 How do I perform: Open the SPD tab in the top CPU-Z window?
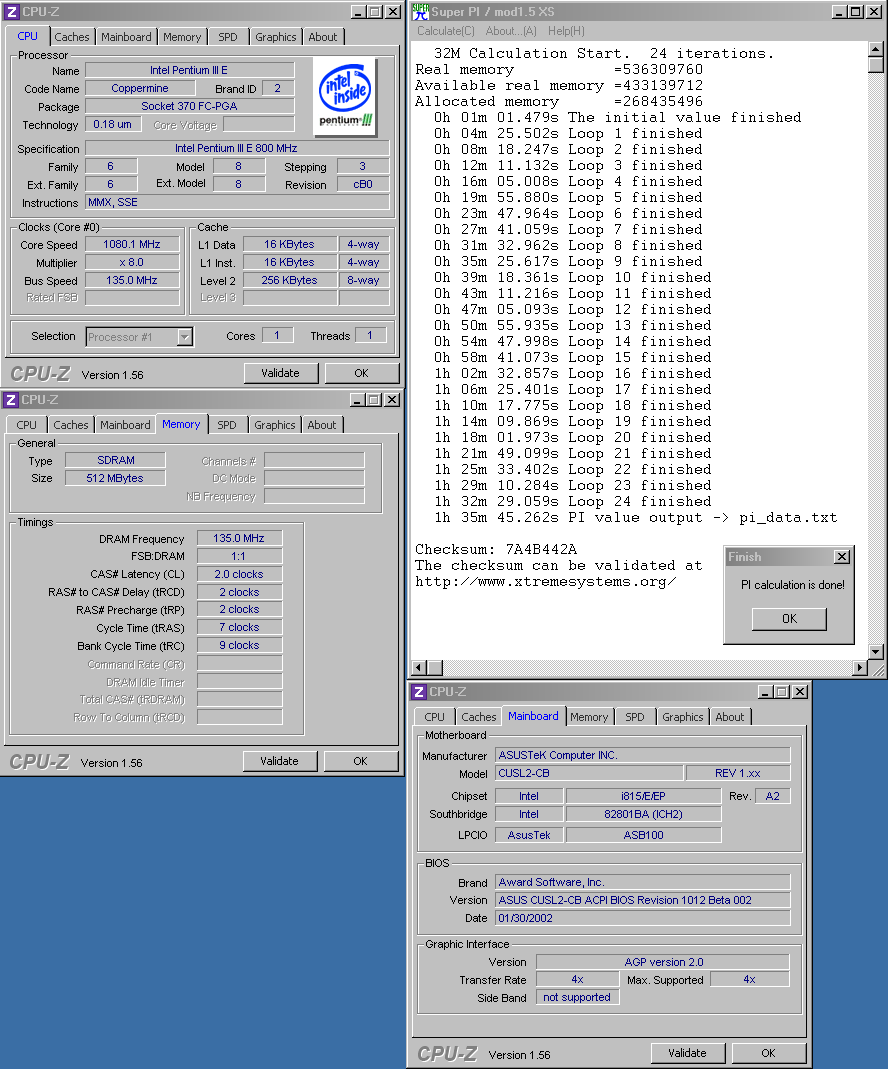228,37
